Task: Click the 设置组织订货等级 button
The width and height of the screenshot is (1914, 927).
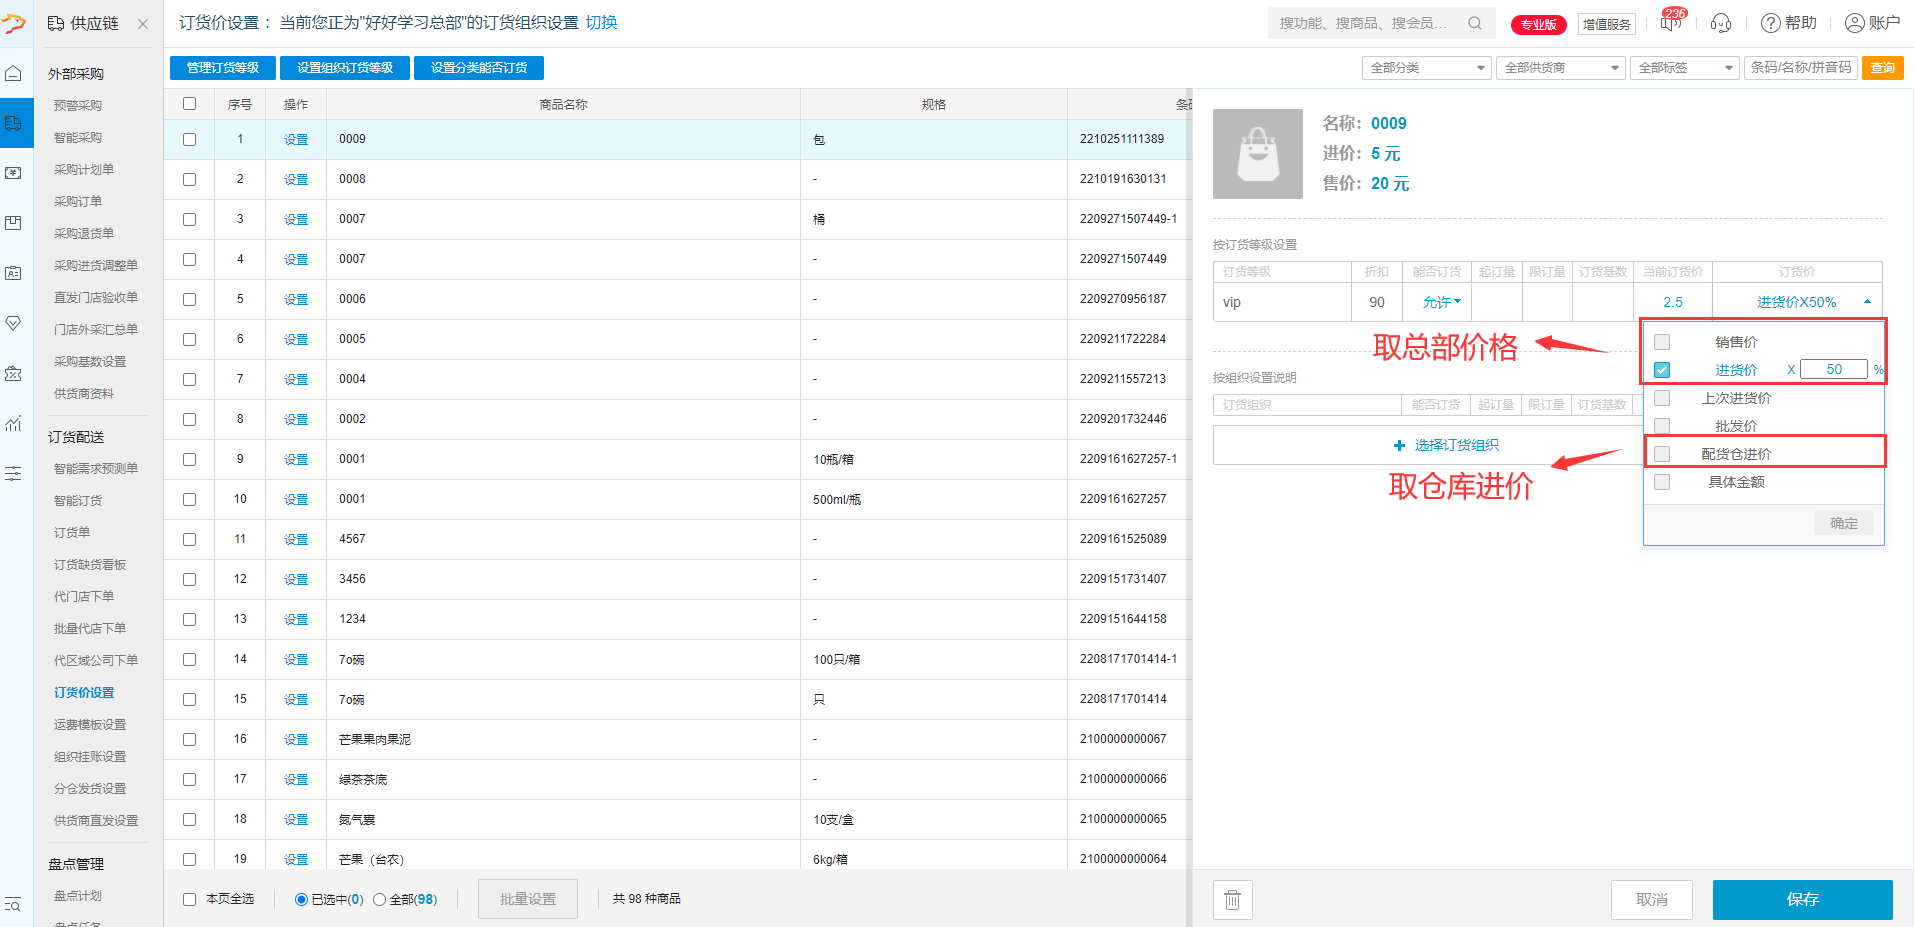Action: click(x=345, y=68)
